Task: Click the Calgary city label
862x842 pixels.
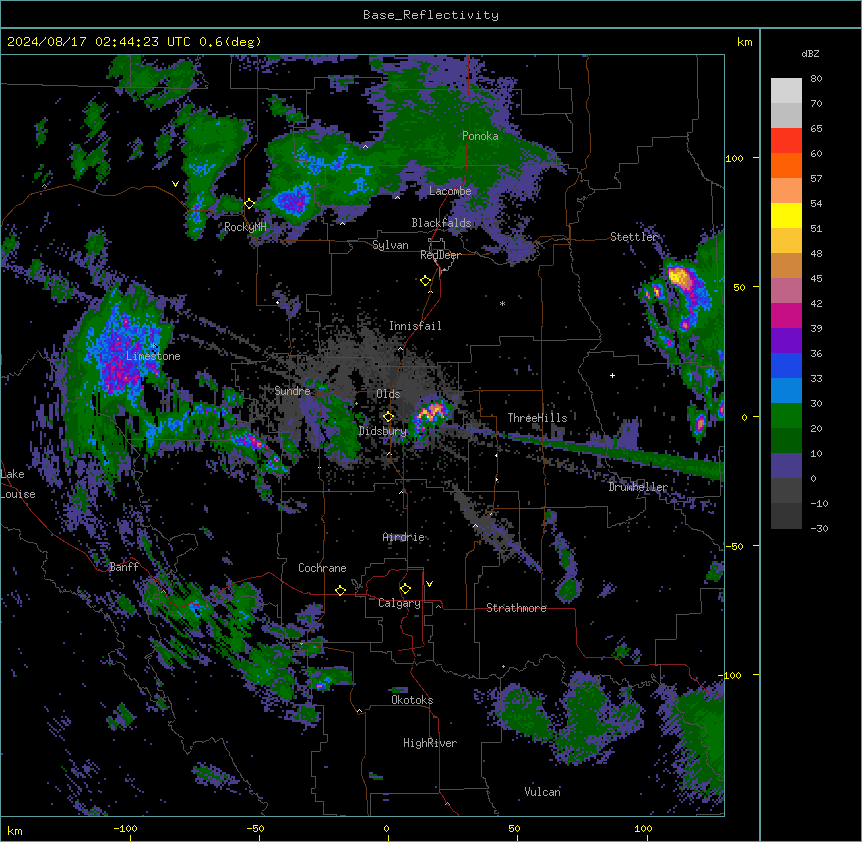Action: click(399, 603)
